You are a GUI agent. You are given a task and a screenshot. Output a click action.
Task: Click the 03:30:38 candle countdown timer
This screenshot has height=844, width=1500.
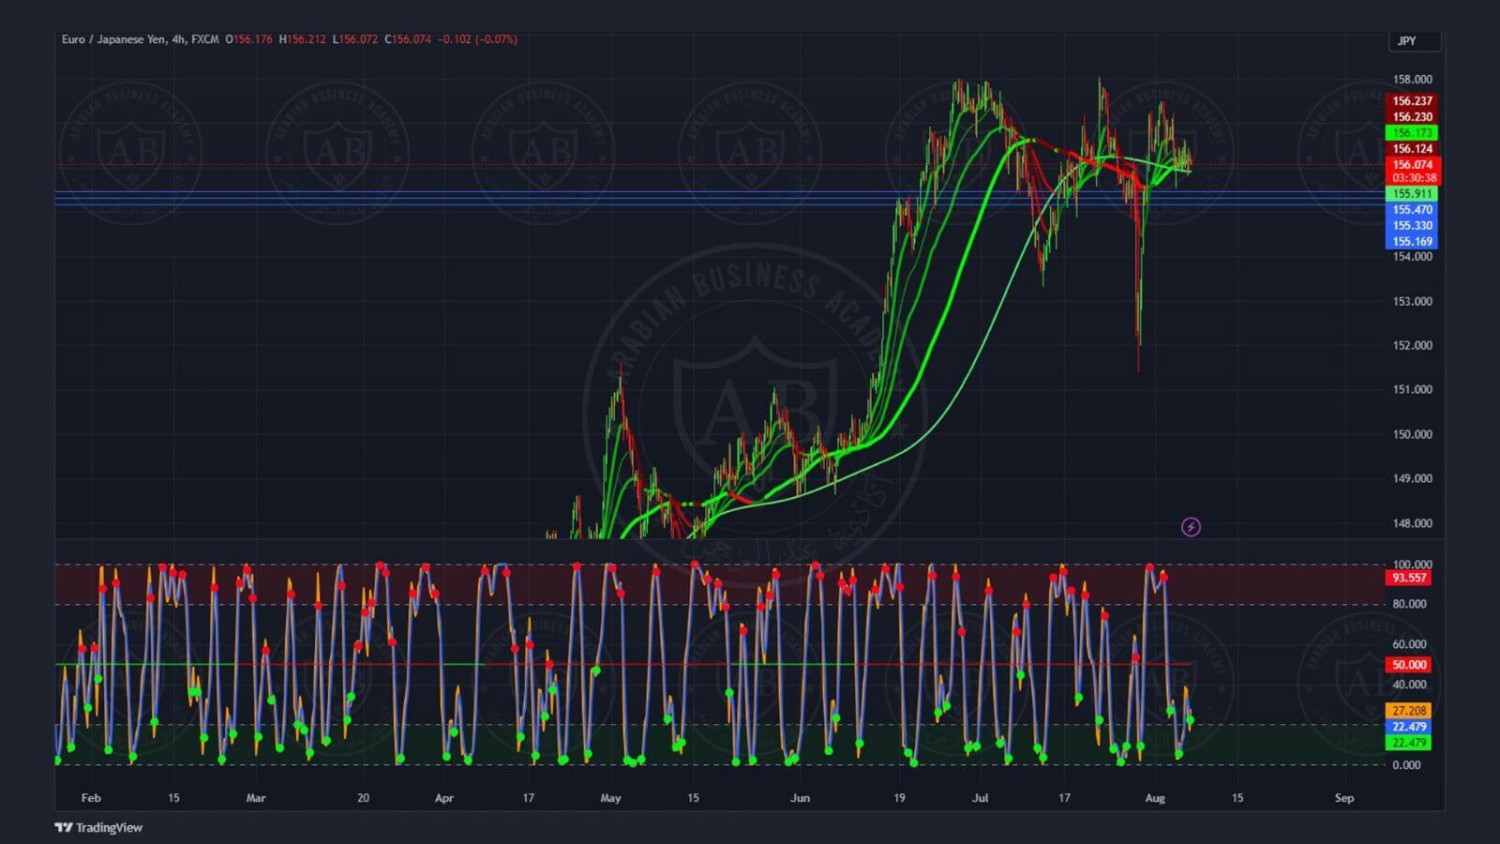pos(1412,178)
